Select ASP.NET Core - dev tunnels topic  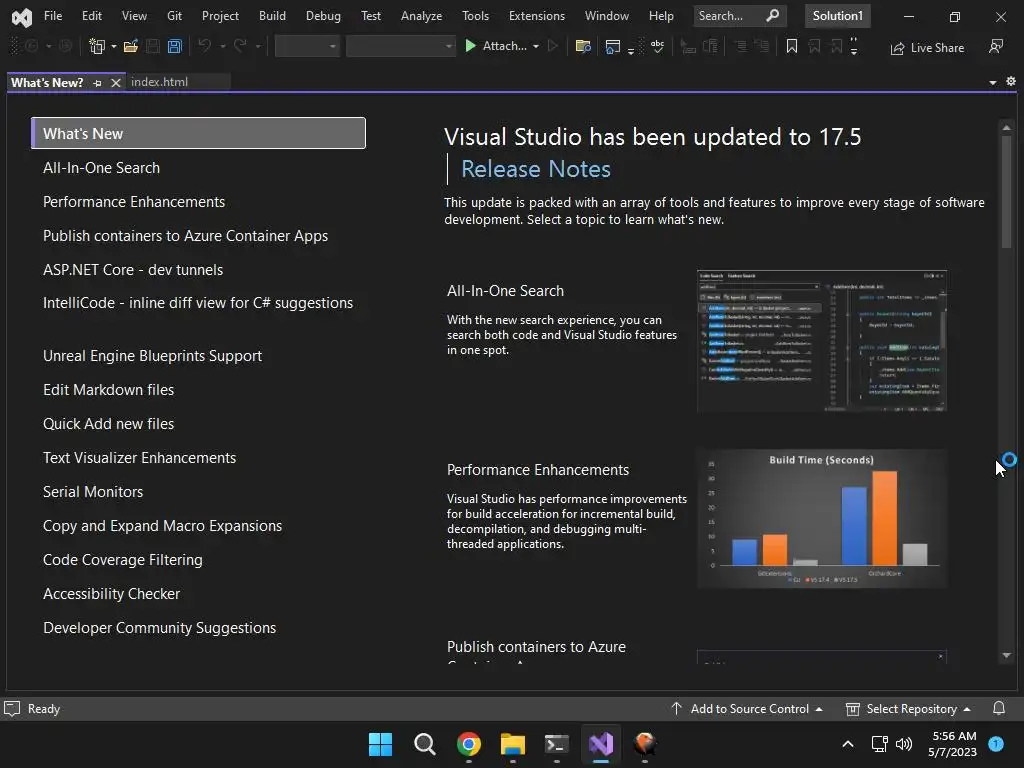coord(133,270)
